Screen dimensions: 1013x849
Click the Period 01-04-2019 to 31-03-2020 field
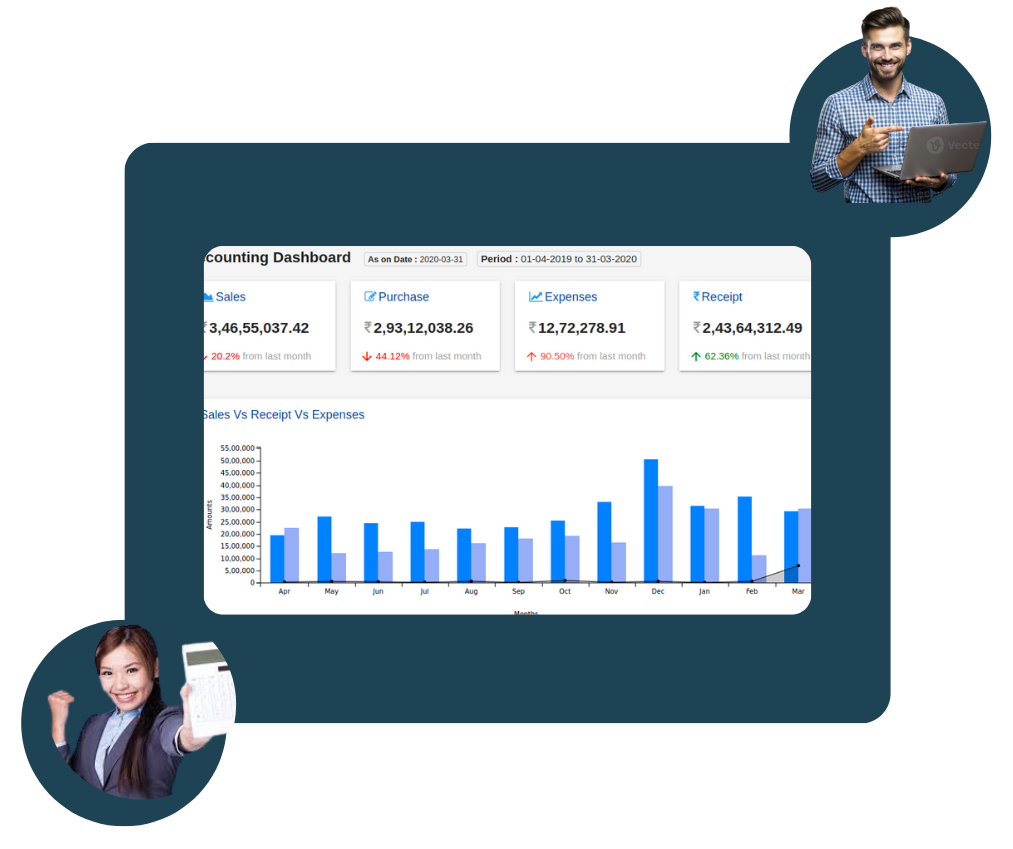(x=559, y=259)
